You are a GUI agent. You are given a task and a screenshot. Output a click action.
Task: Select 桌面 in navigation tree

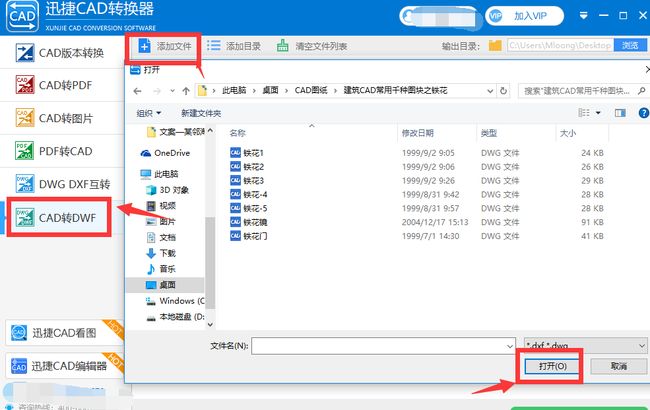tap(165, 285)
